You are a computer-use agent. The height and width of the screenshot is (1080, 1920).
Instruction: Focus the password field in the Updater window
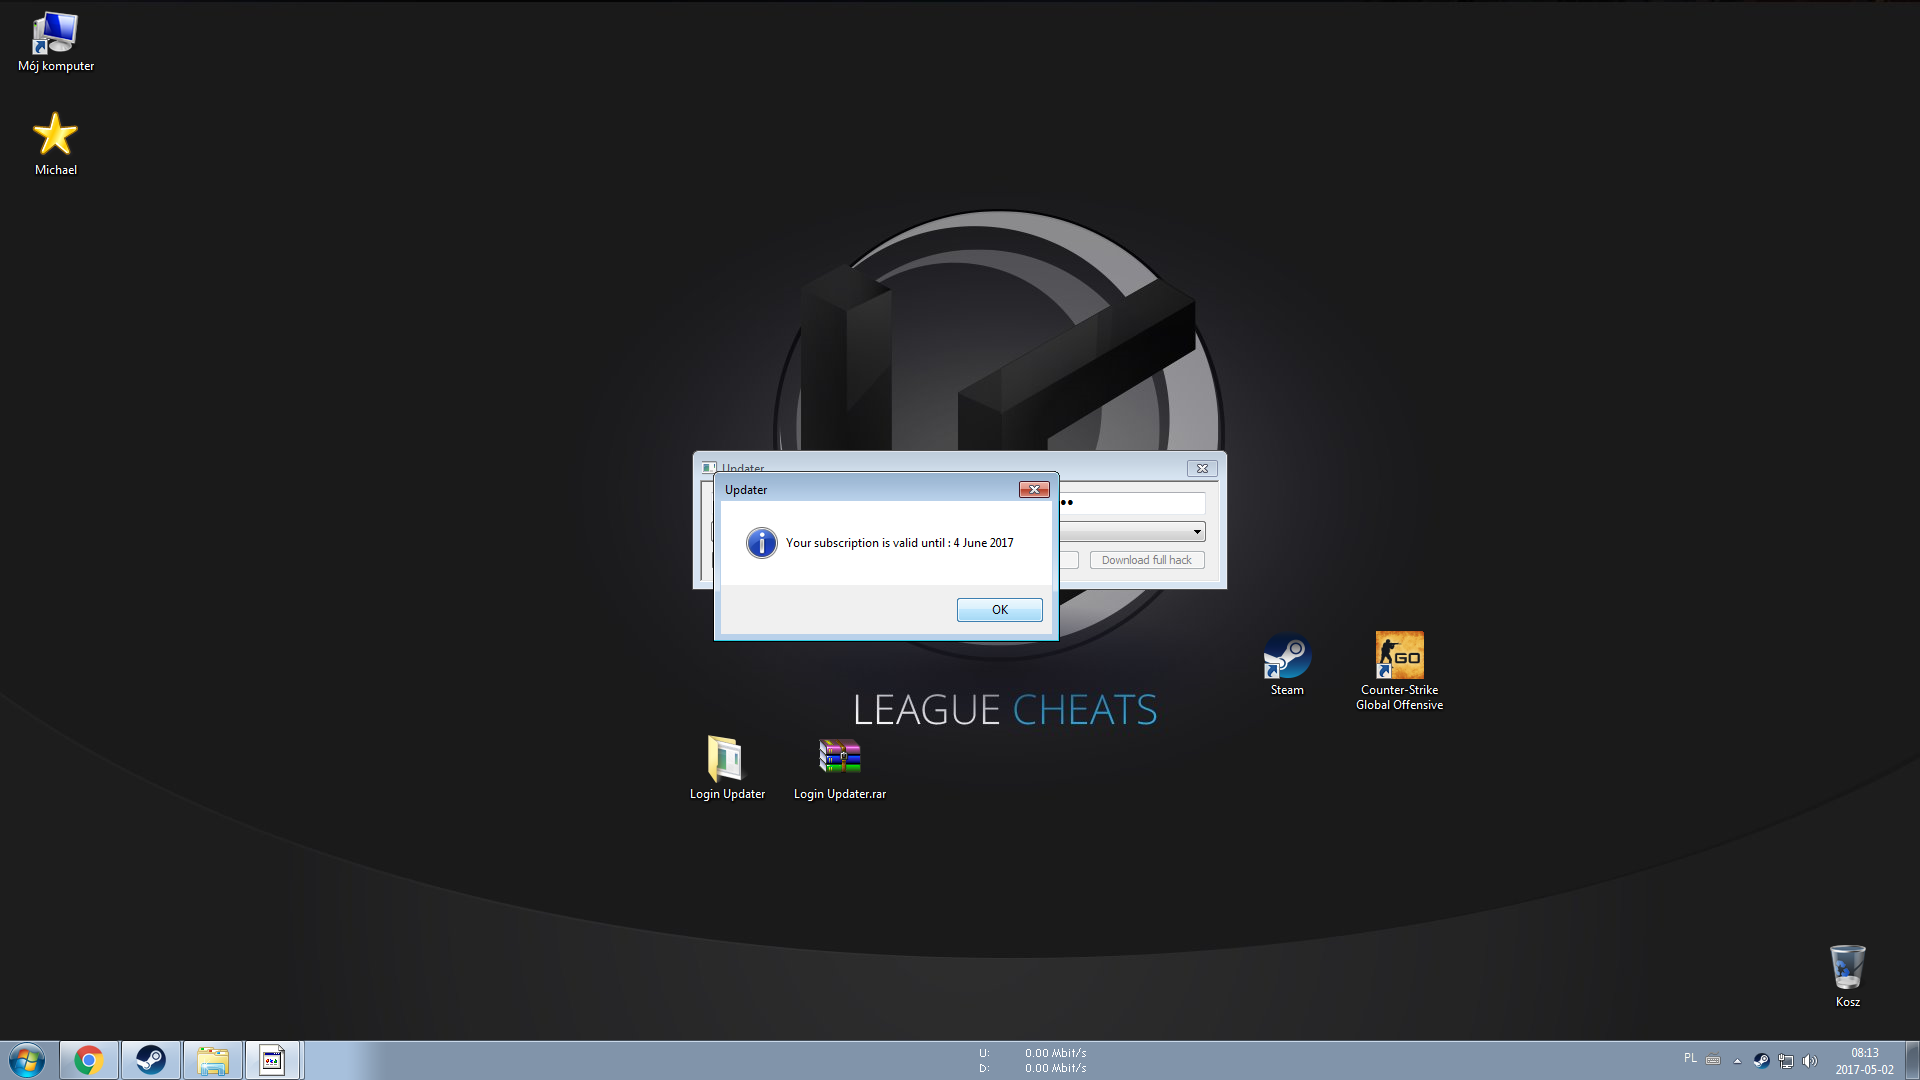point(1133,503)
